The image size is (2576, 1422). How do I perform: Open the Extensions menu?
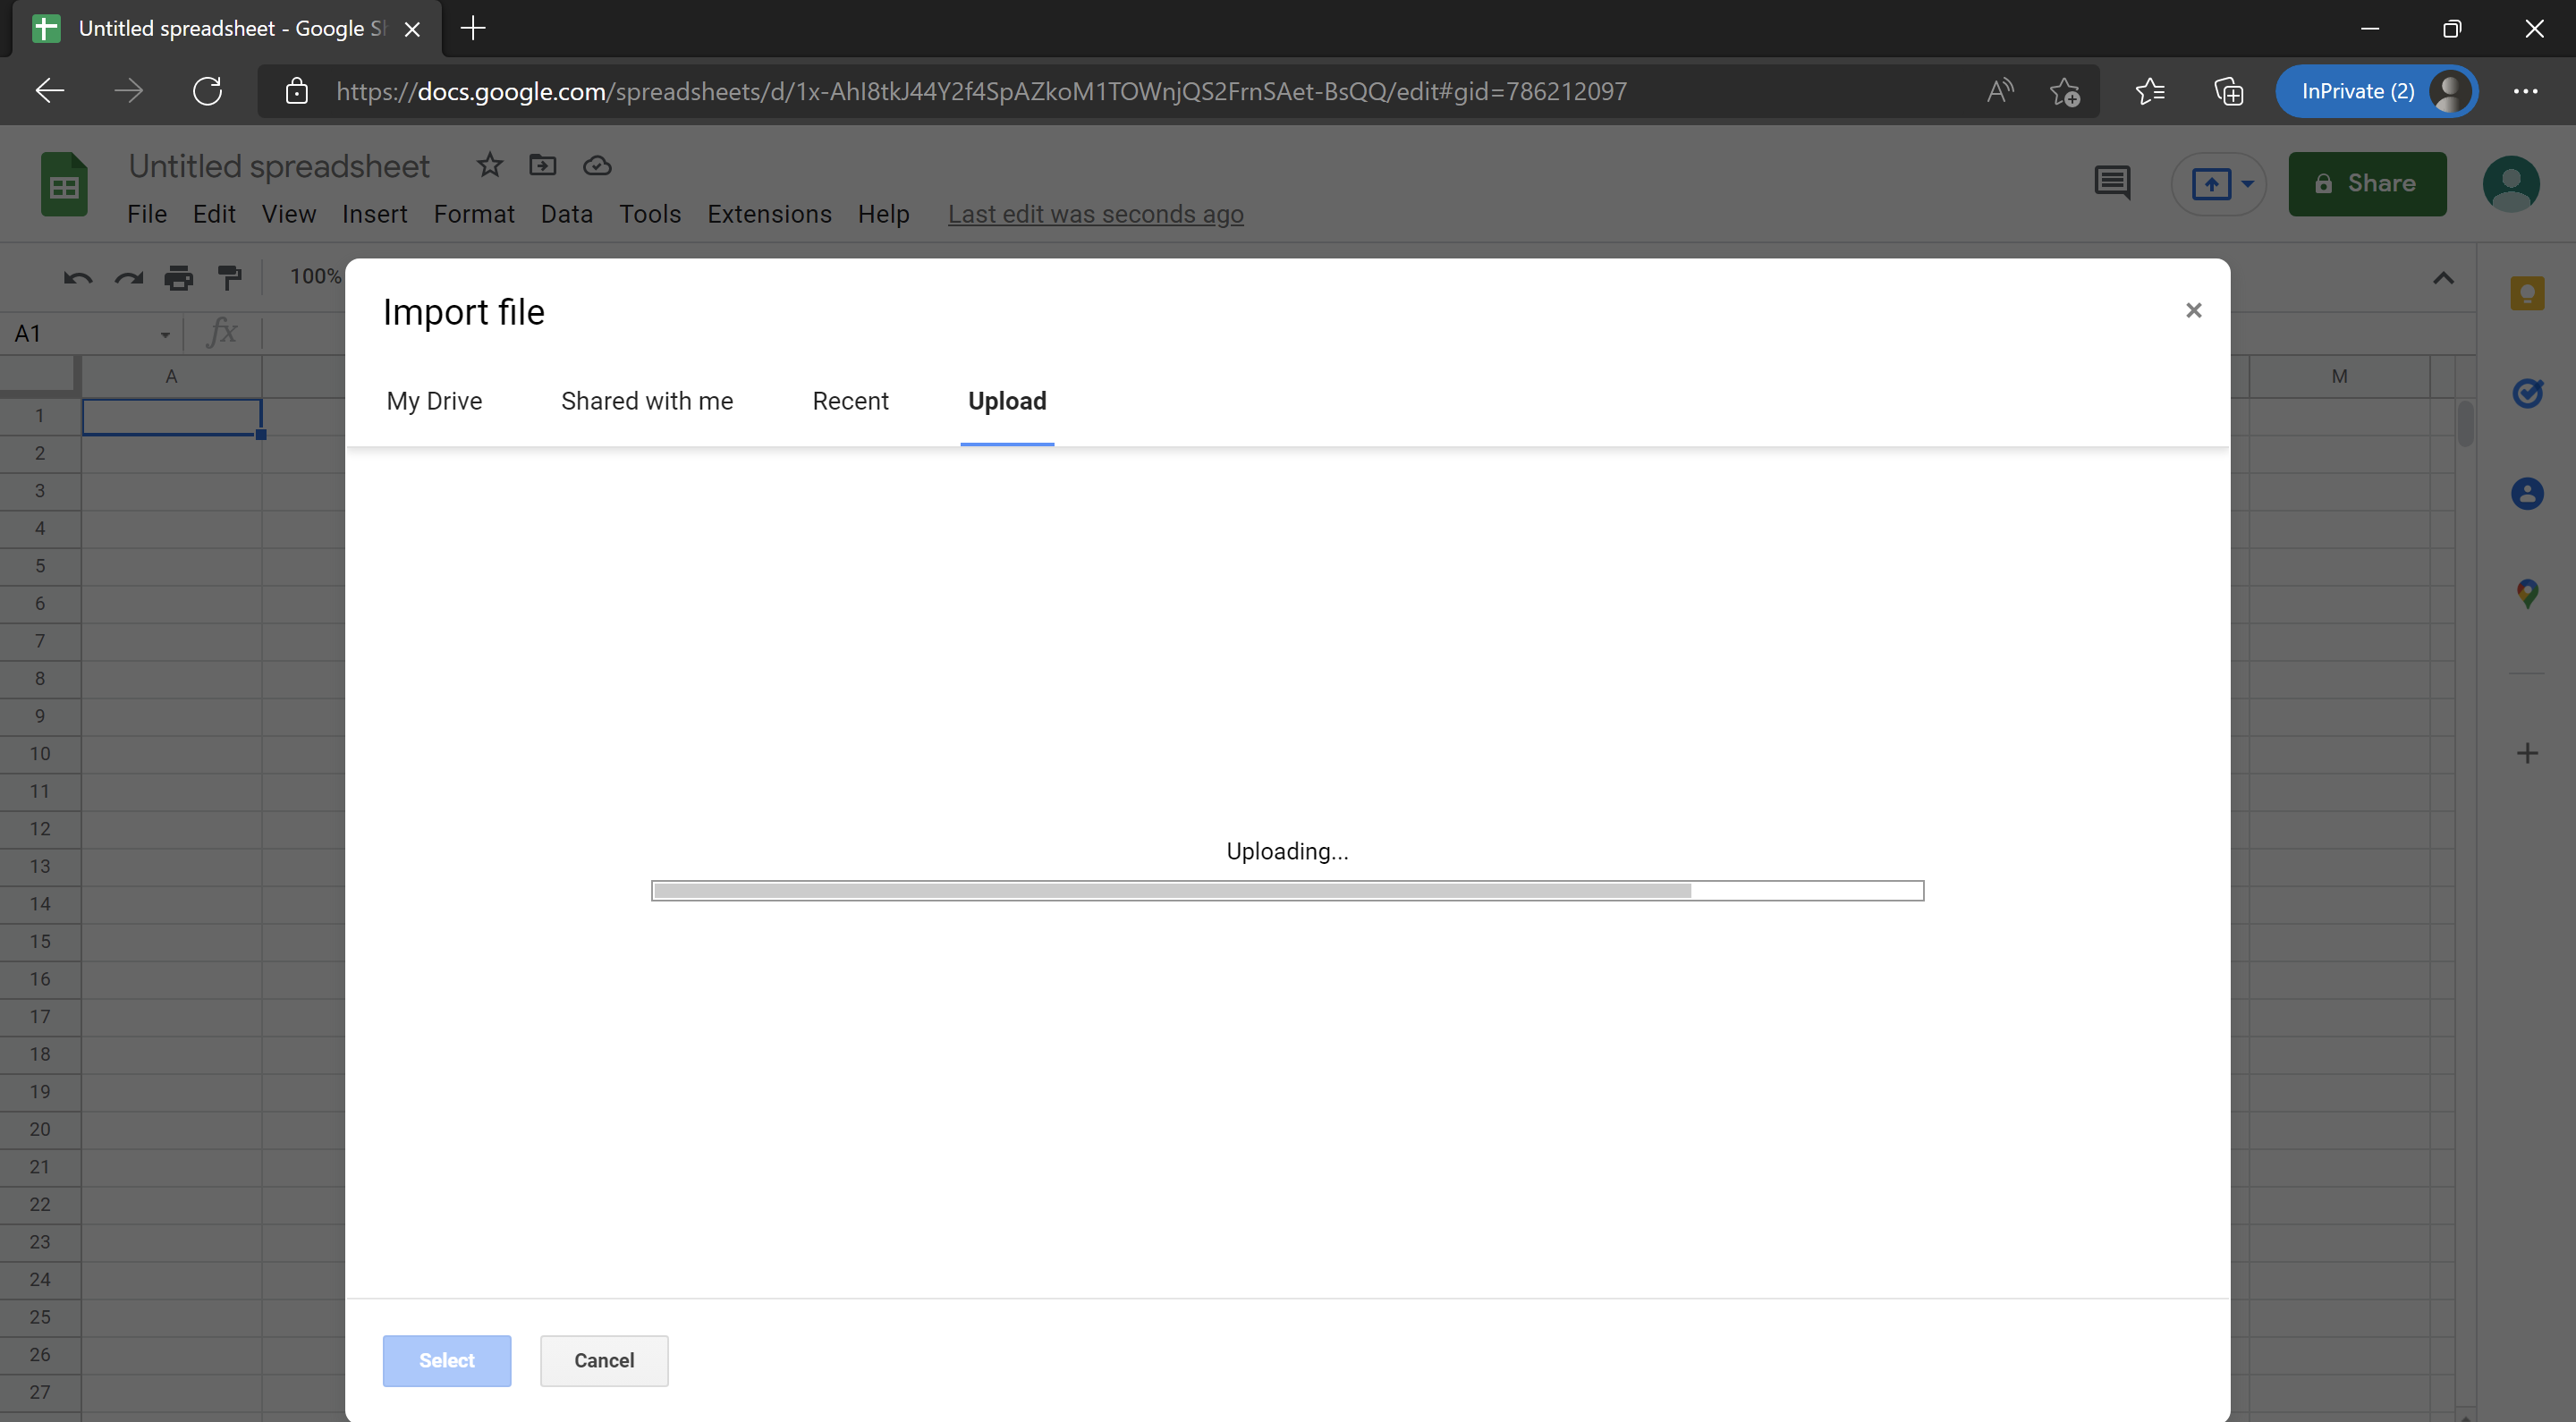[769, 214]
